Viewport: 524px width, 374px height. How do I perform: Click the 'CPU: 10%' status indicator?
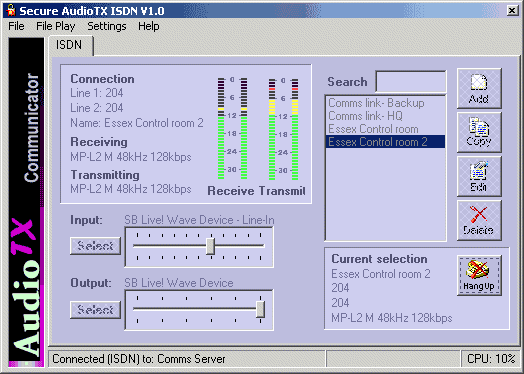pos(491,359)
